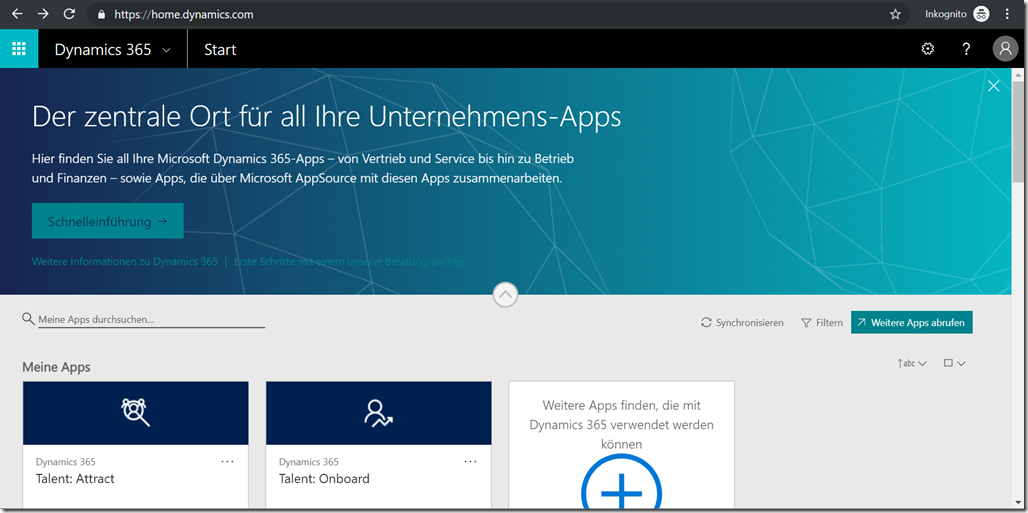Open Erste Schritte mit Beratungspartner link
The width and height of the screenshot is (1028, 513).
[x=350, y=261]
